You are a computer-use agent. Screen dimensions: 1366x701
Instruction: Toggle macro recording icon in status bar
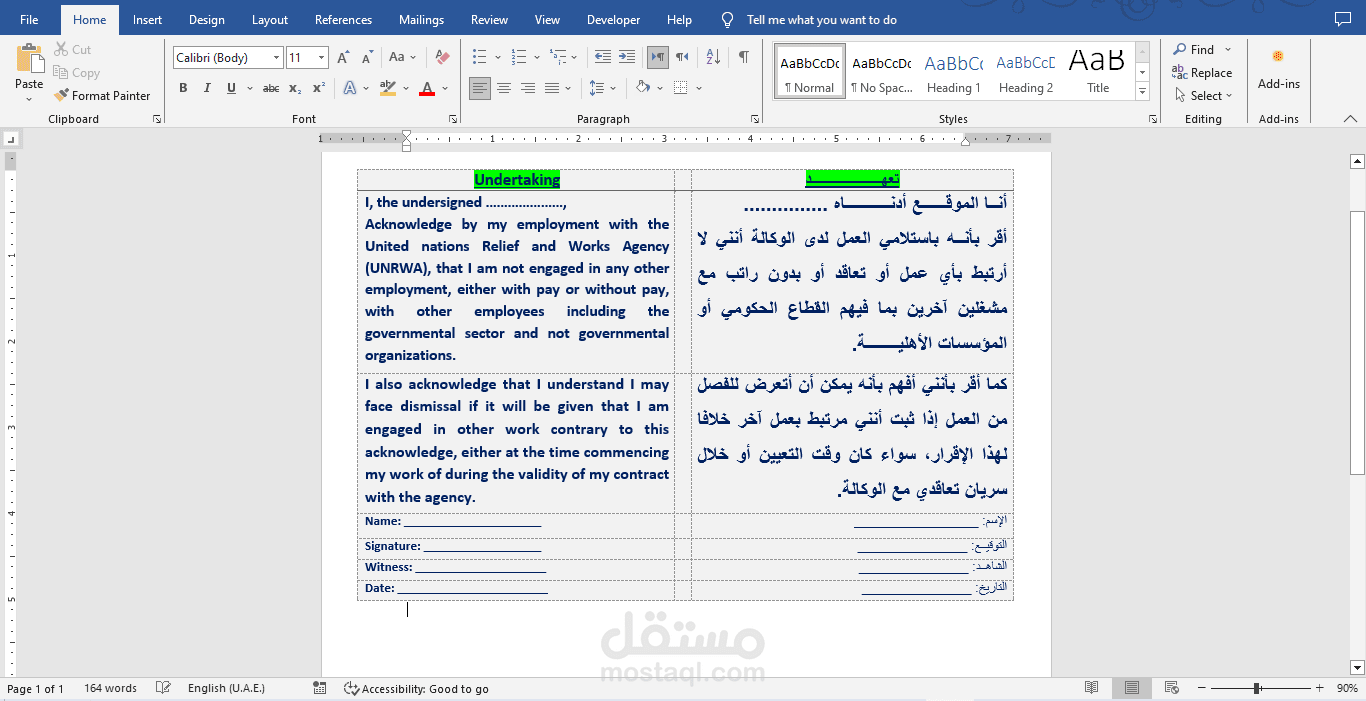point(320,689)
